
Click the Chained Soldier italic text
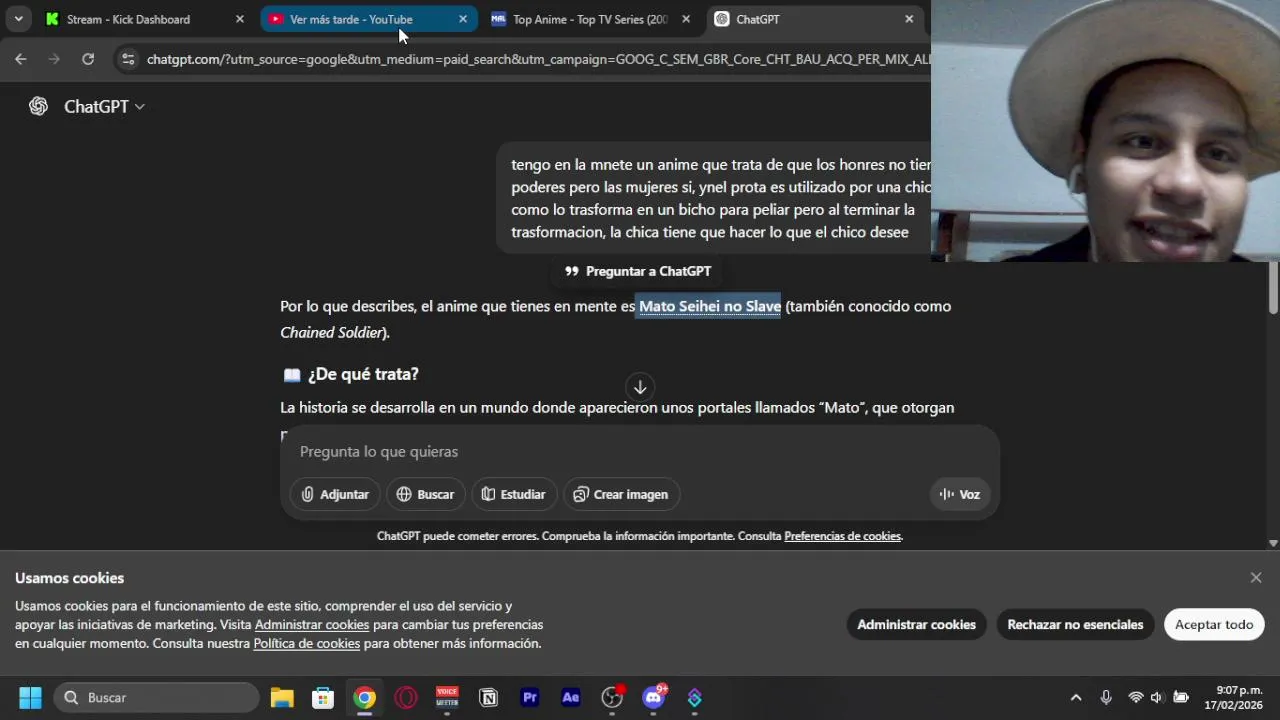tap(332, 332)
